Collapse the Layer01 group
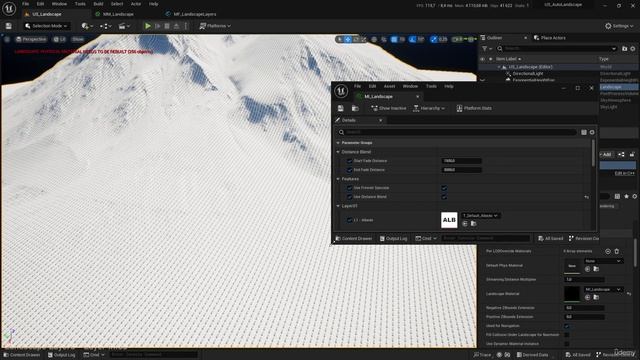The image size is (640, 360). tap(338, 206)
